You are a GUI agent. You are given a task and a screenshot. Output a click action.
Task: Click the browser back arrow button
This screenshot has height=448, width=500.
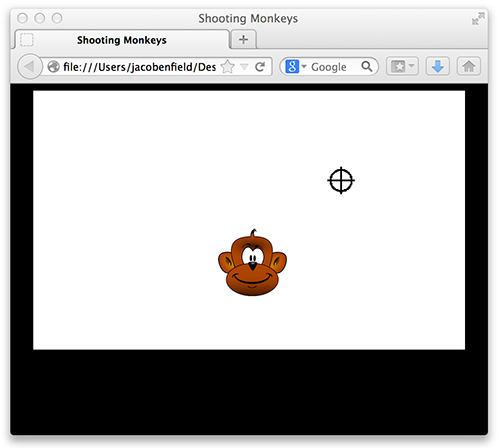(30, 67)
